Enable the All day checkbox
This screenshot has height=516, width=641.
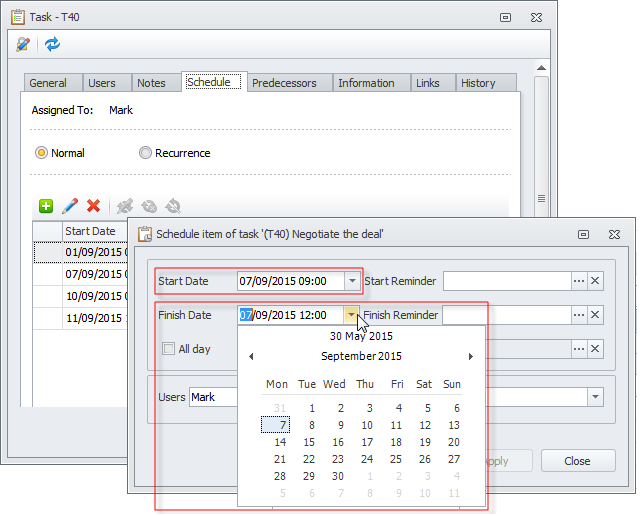point(168,349)
